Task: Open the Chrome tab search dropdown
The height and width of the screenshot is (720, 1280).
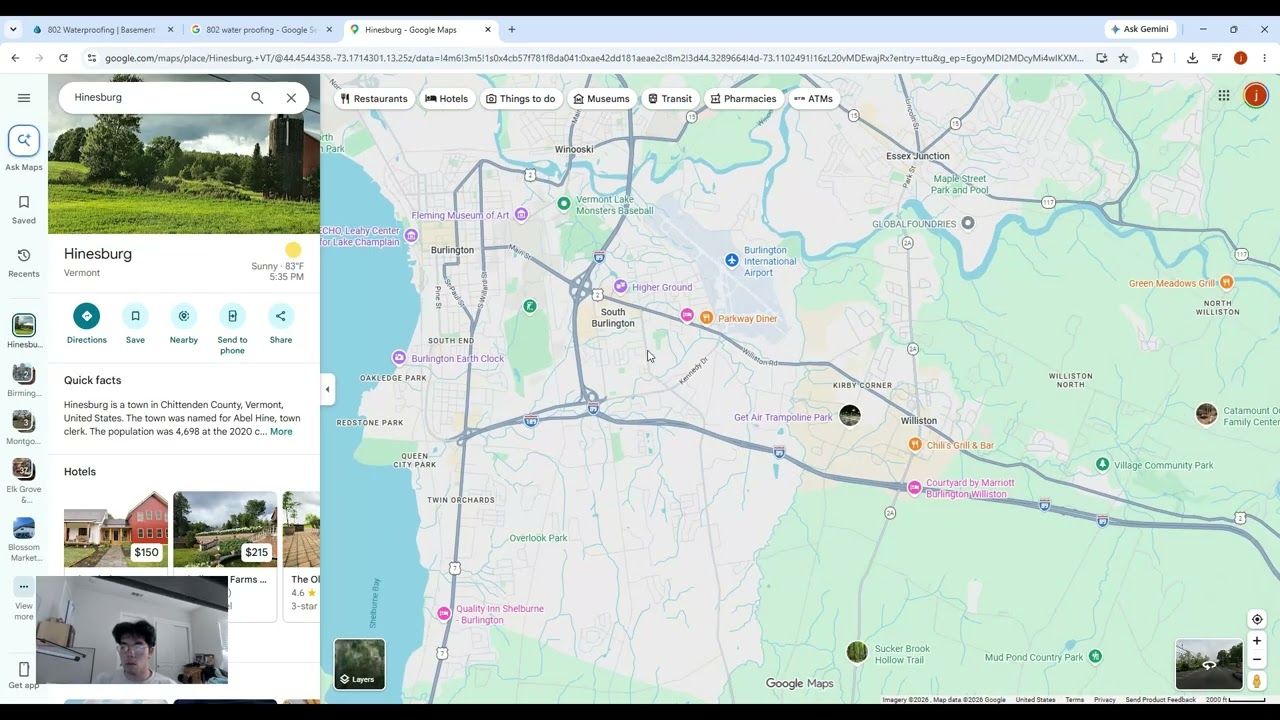Action: (13, 30)
